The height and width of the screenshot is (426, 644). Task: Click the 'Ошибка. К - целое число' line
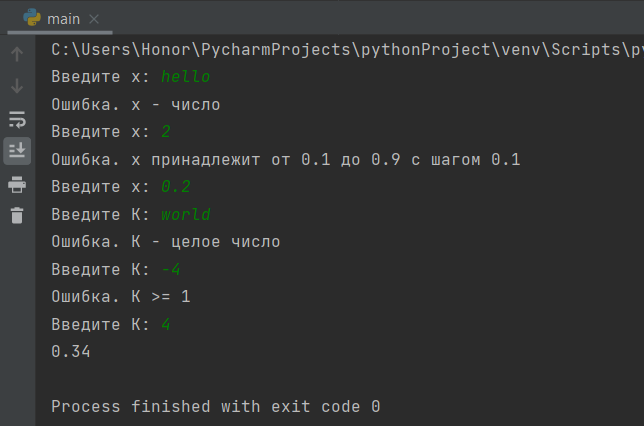click(x=166, y=242)
